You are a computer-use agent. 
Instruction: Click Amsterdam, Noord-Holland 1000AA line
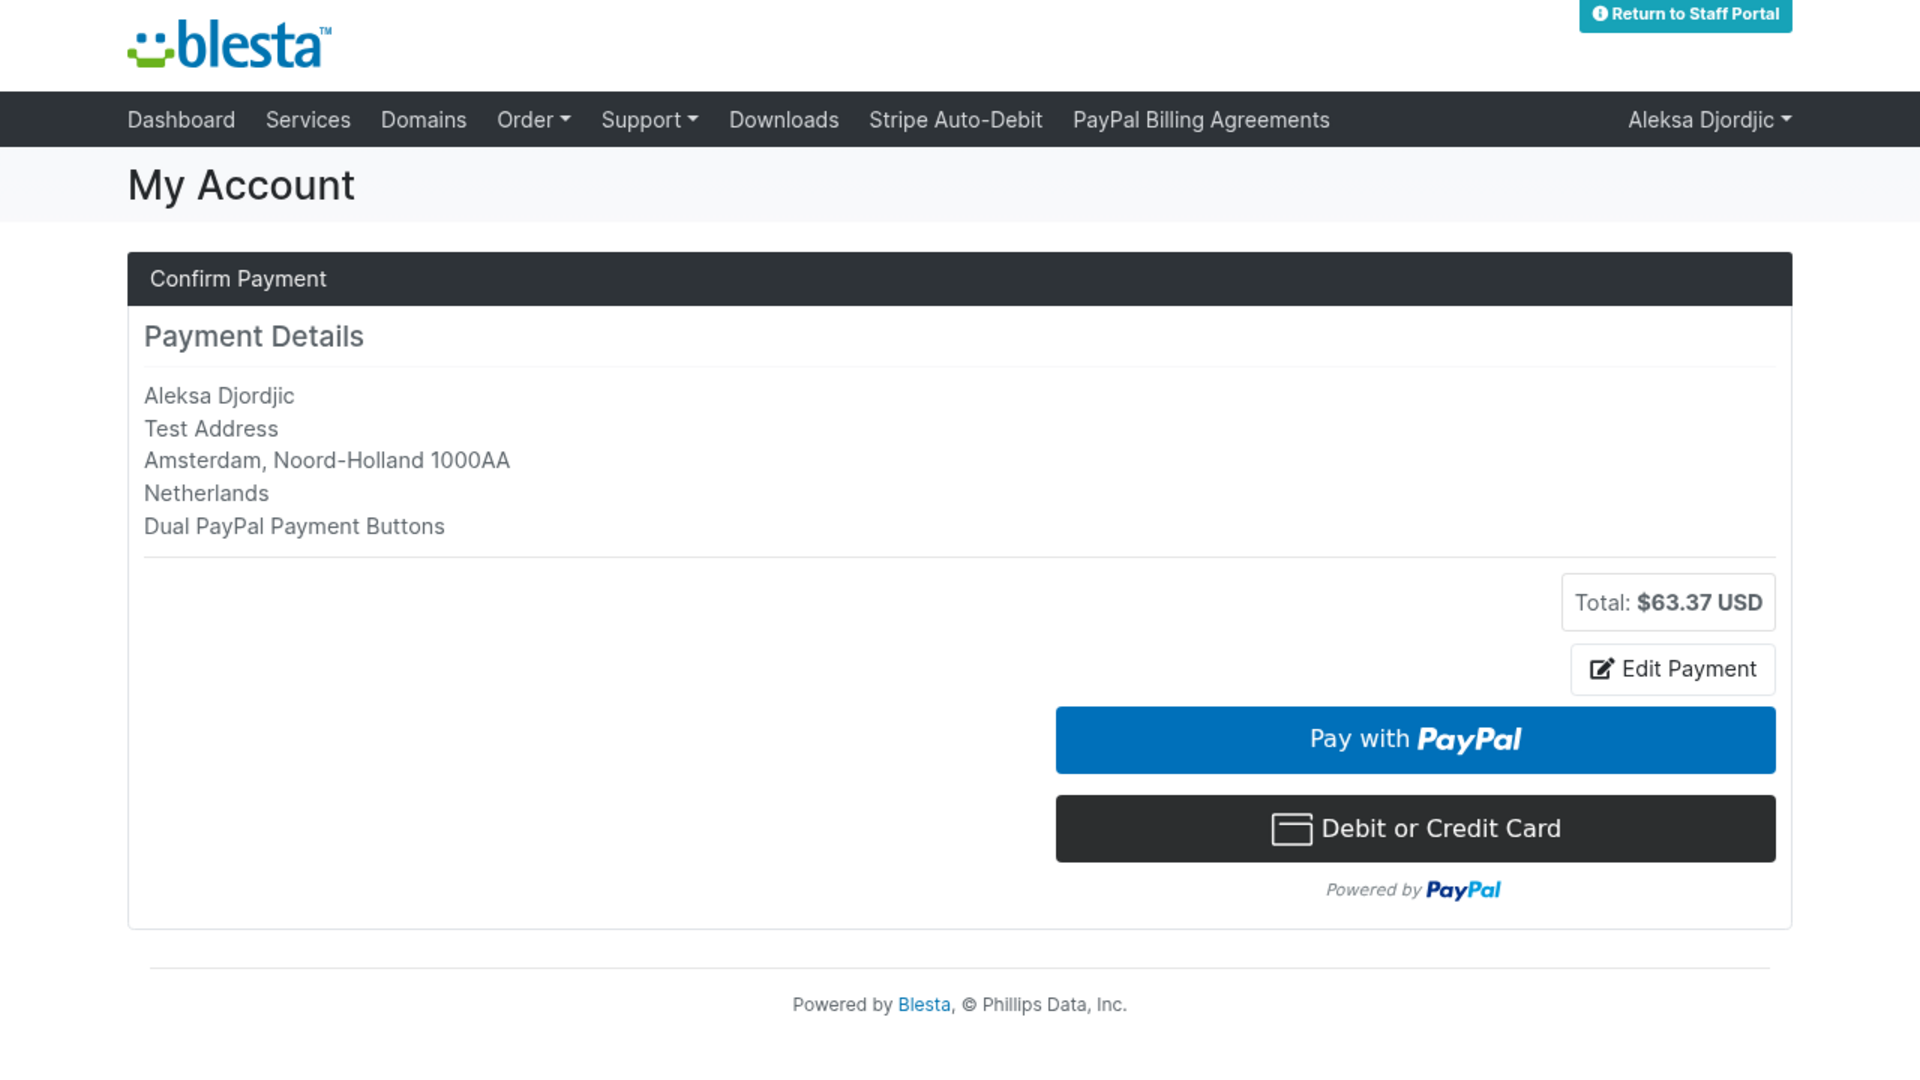coord(327,461)
